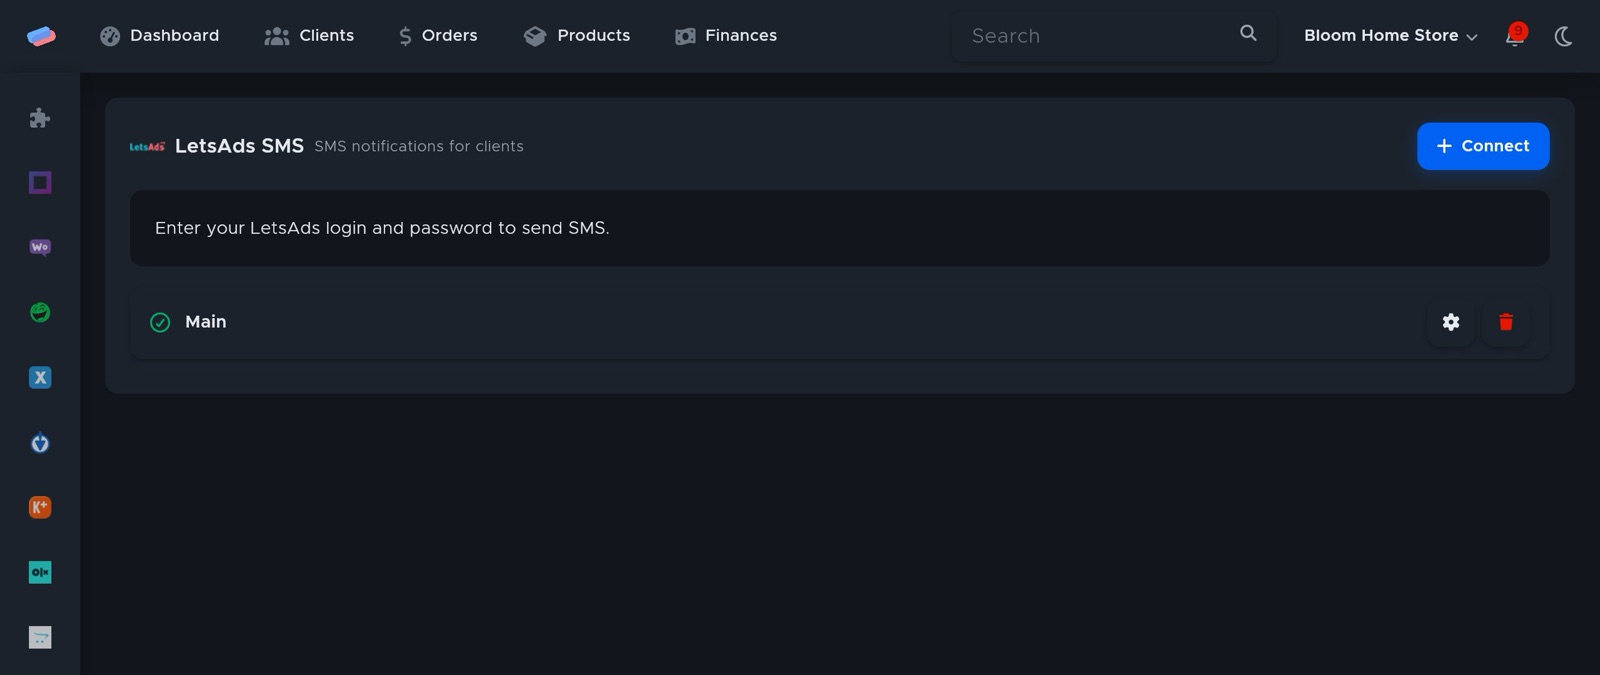Viewport: 1600px width, 675px height.
Task: Open the WooCommerce sidebar integration
Action: point(40,247)
